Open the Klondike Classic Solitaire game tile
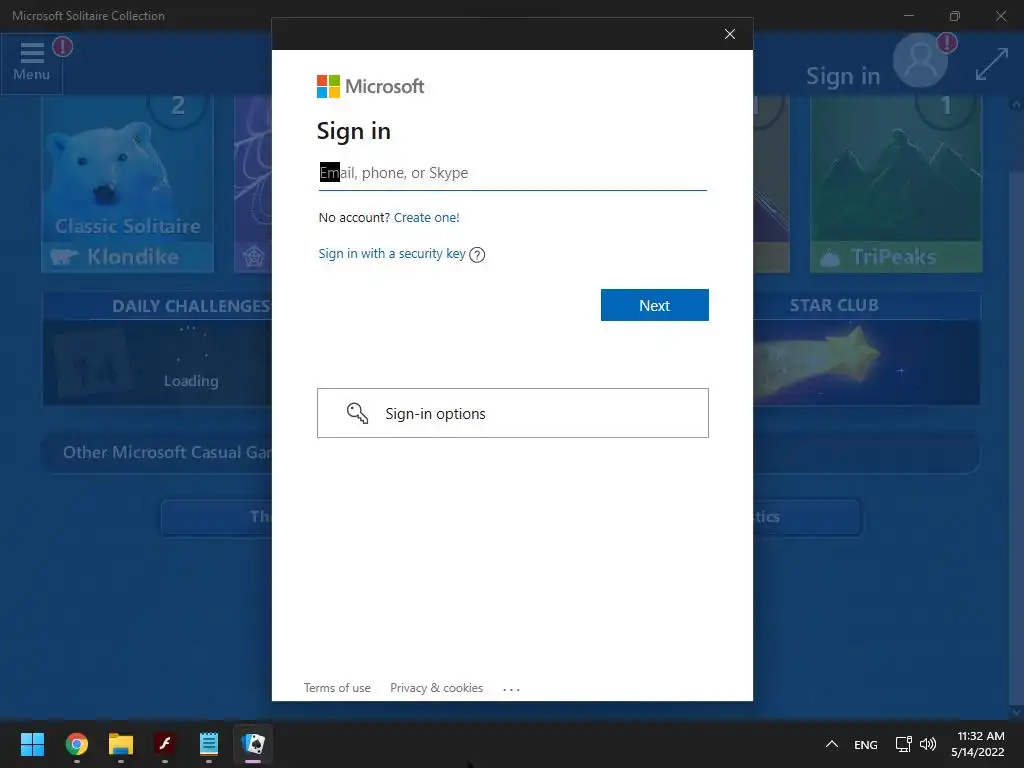The width and height of the screenshot is (1024, 768). pyautogui.click(x=127, y=184)
